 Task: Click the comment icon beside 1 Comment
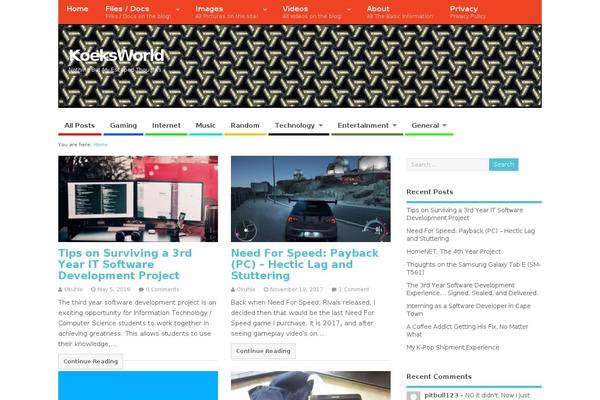tap(334, 290)
